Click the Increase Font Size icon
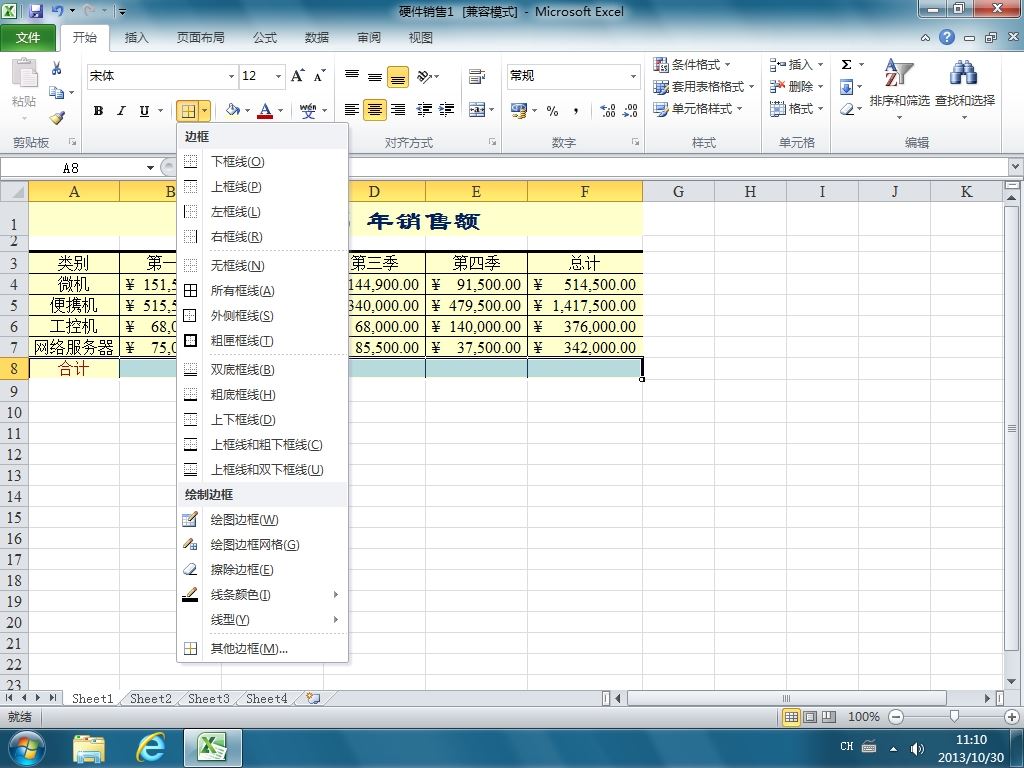Screen dimensions: 1024x768 (x=298, y=76)
